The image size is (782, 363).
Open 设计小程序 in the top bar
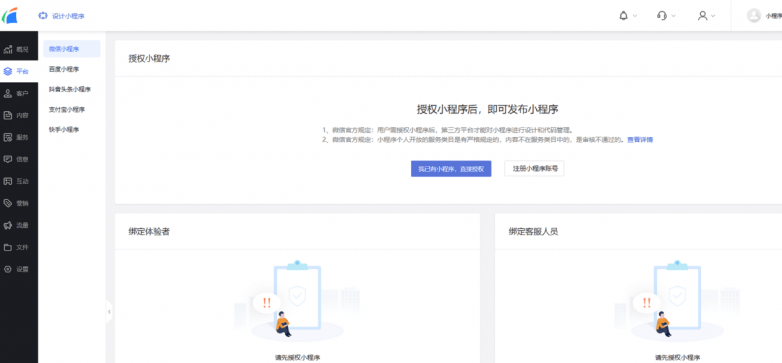[x=61, y=16]
